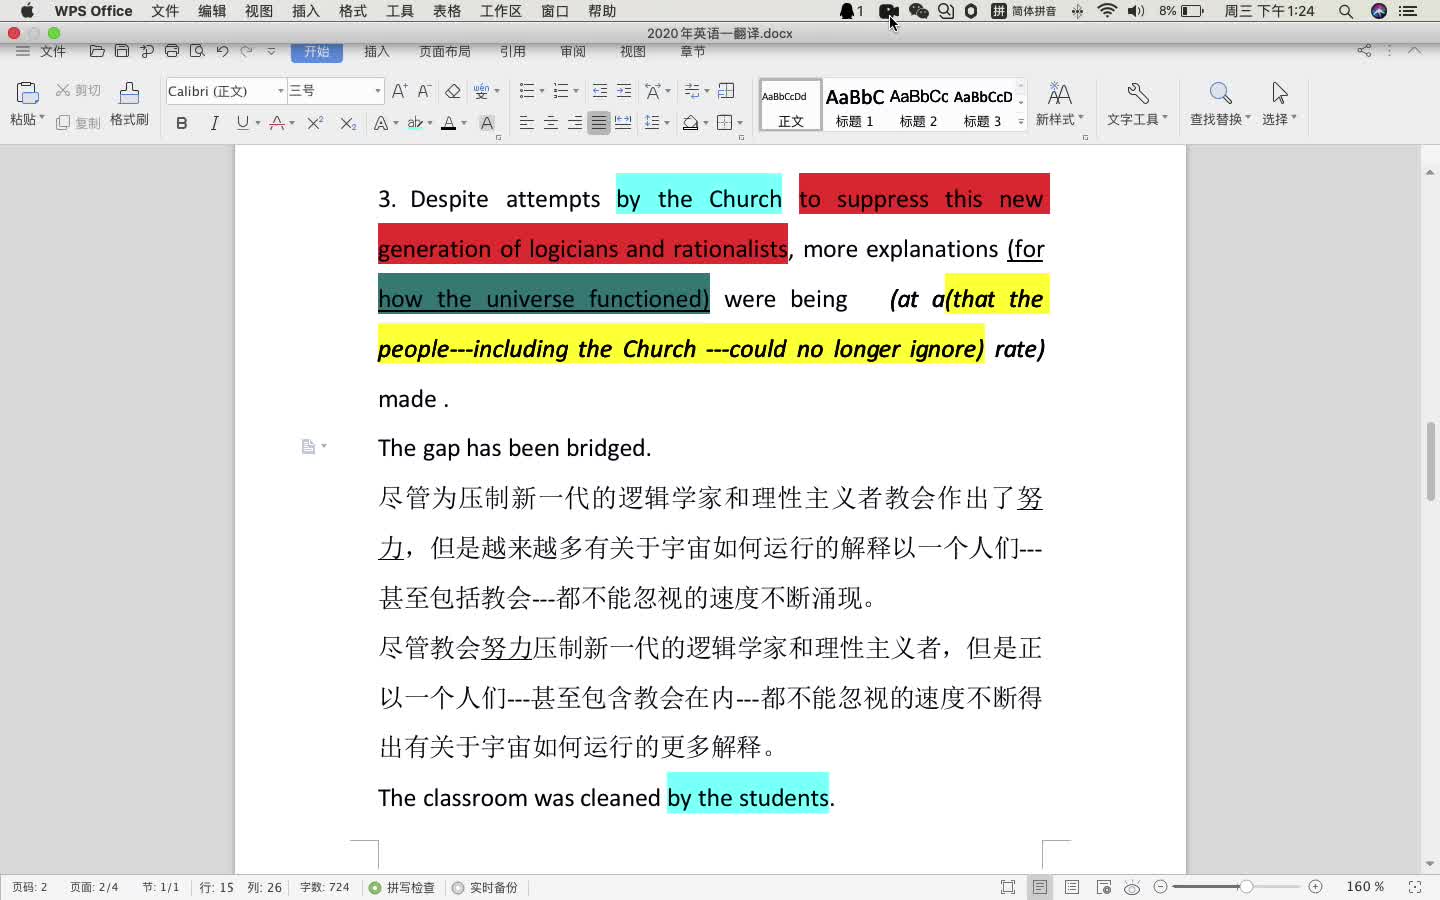Screen dimensions: 1440x900
Task: Open the quick access toolbar customize arrow
Action: (271, 51)
